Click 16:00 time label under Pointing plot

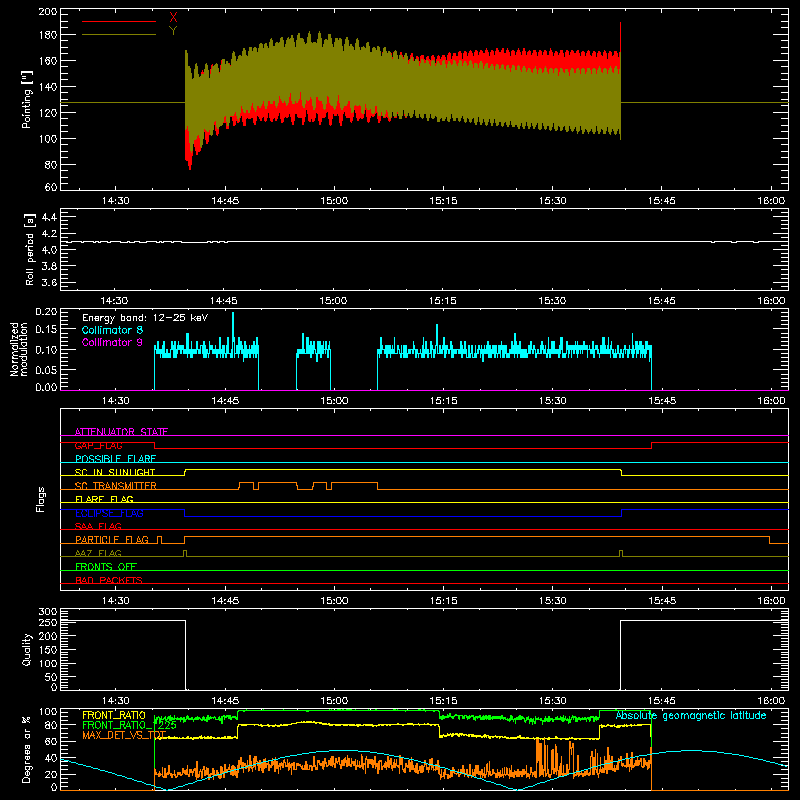tap(771, 201)
